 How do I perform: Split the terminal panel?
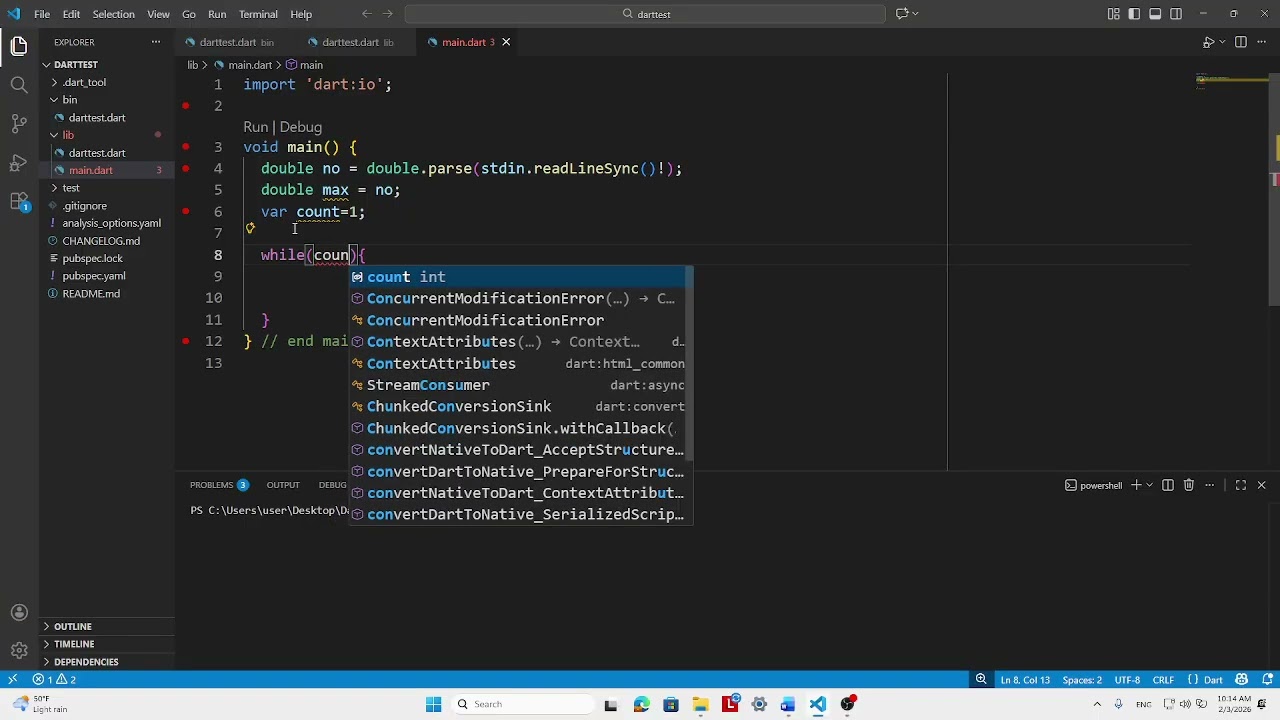tap(1167, 485)
